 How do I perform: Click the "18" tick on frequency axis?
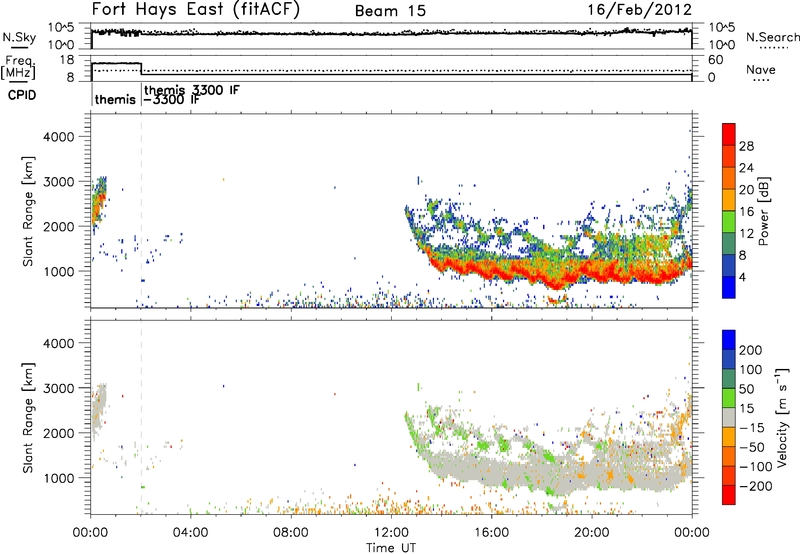tap(66, 60)
